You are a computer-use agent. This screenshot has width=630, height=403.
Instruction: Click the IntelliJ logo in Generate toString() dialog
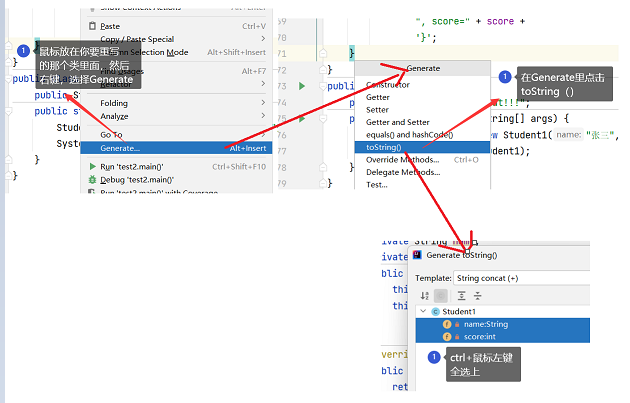[417, 255]
